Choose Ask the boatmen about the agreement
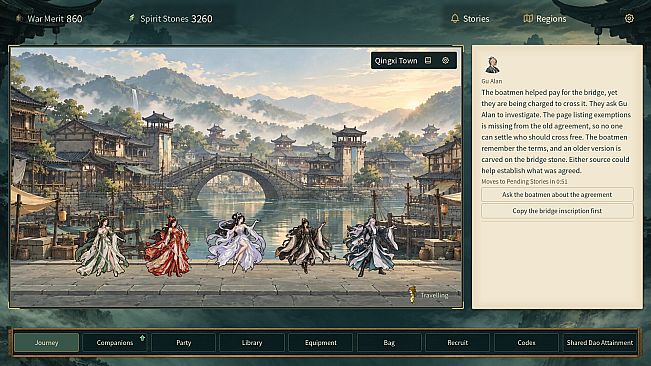This screenshot has width=651, height=366. [557, 195]
